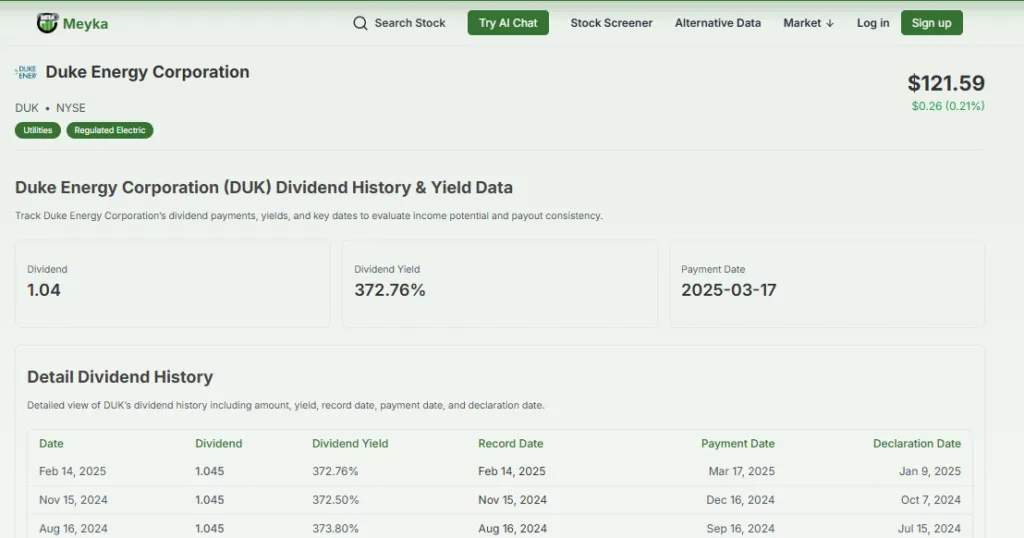This screenshot has height=538, width=1024.
Task: Click the Payment Date column header
Action: [x=737, y=443]
